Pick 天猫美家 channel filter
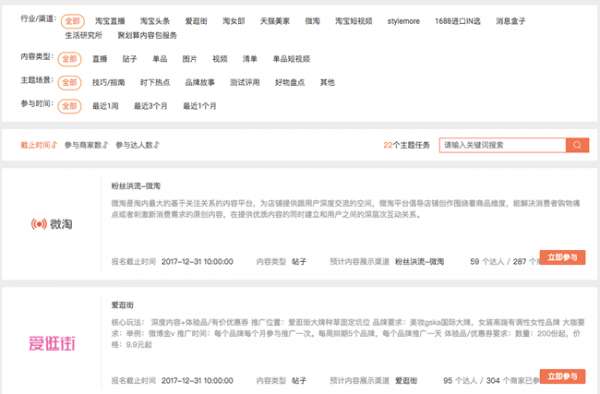600x394 pixels. coord(275,21)
